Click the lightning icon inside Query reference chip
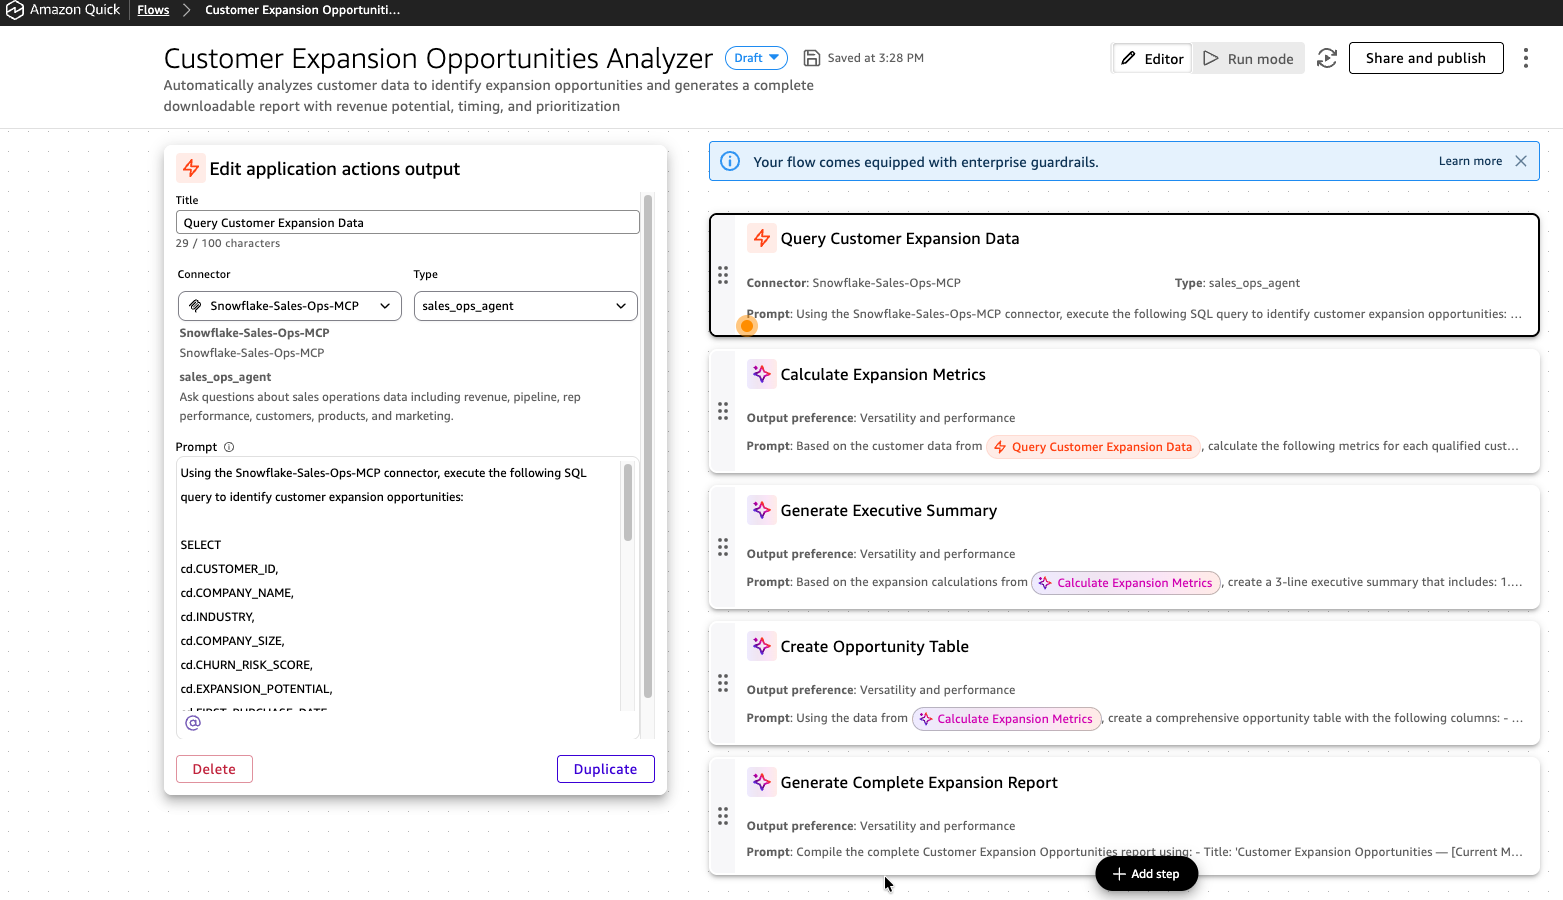This screenshot has width=1563, height=900. pyautogui.click(x=1000, y=447)
